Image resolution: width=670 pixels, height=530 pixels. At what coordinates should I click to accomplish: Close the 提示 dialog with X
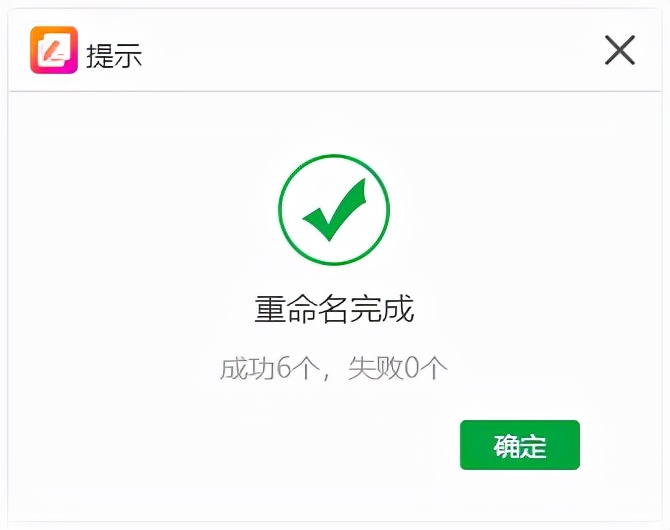[x=620, y=50]
